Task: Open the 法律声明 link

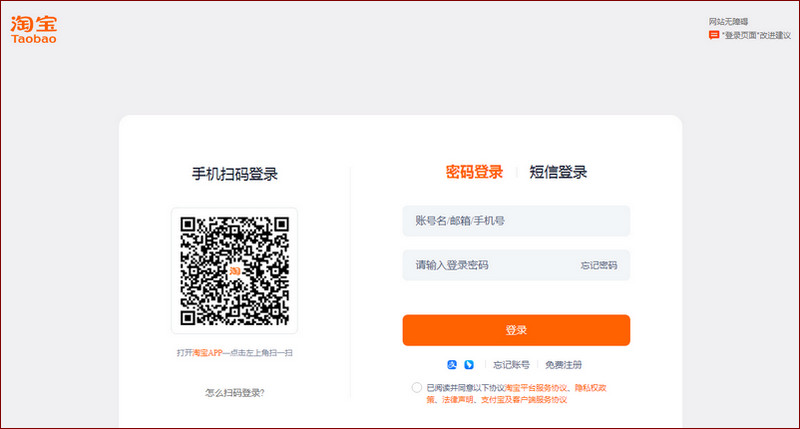Action: tap(457, 399)
